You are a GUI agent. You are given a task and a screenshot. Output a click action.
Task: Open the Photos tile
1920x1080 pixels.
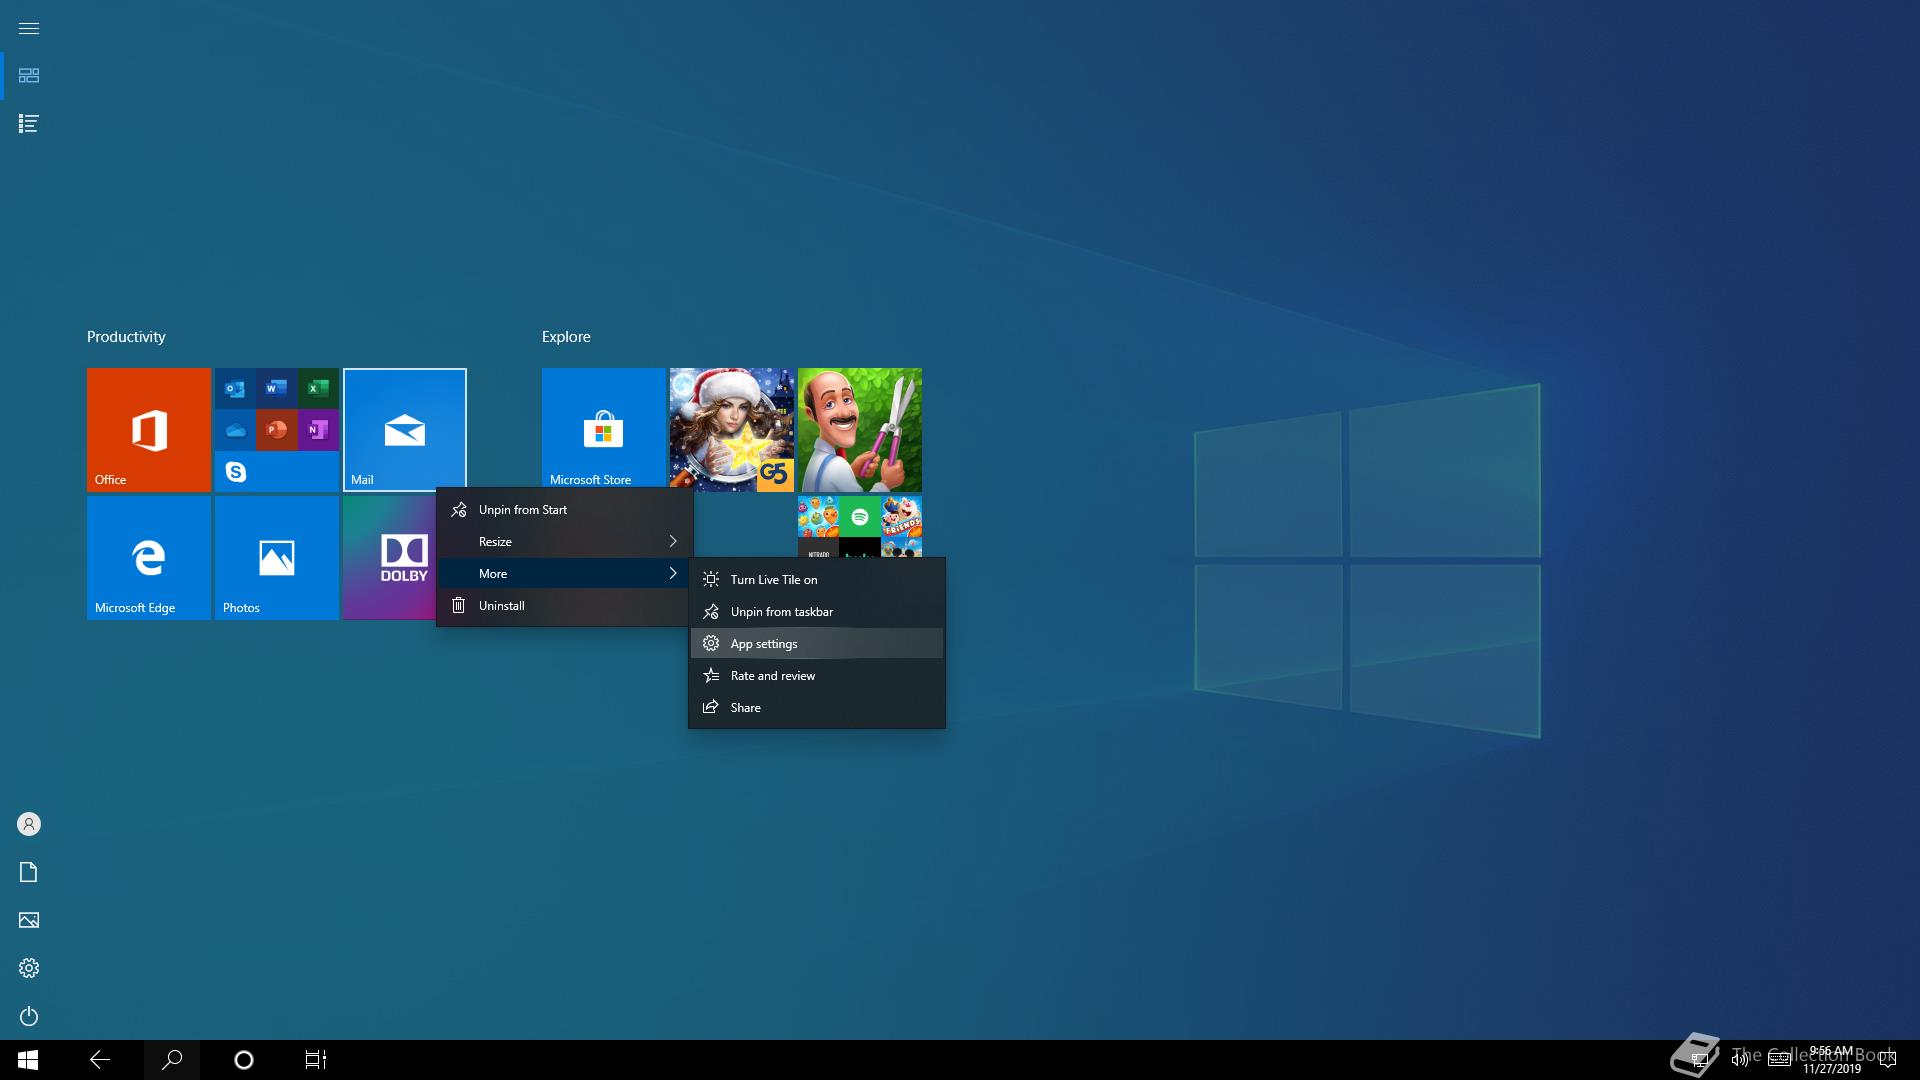tap(277, 558)
